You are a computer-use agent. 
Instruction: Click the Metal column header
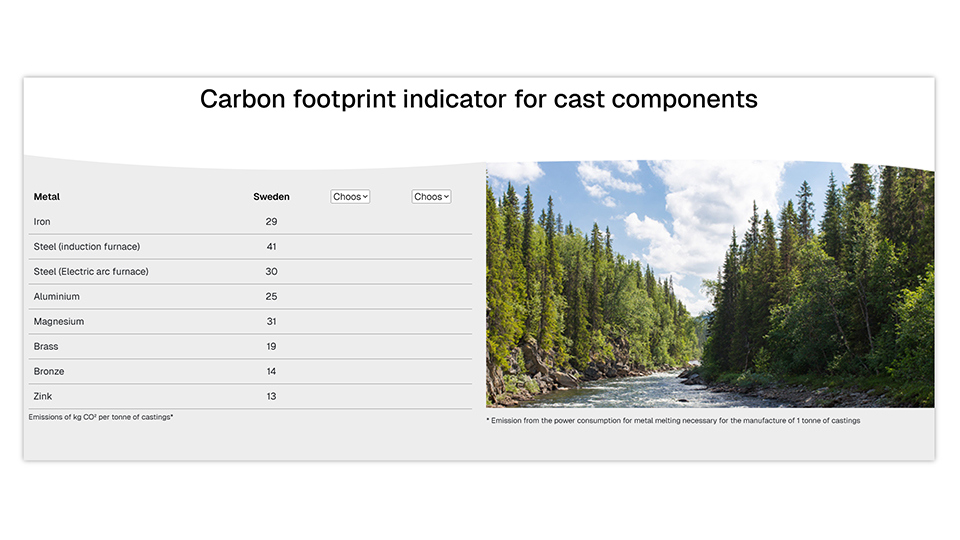(x=47, y=197)
